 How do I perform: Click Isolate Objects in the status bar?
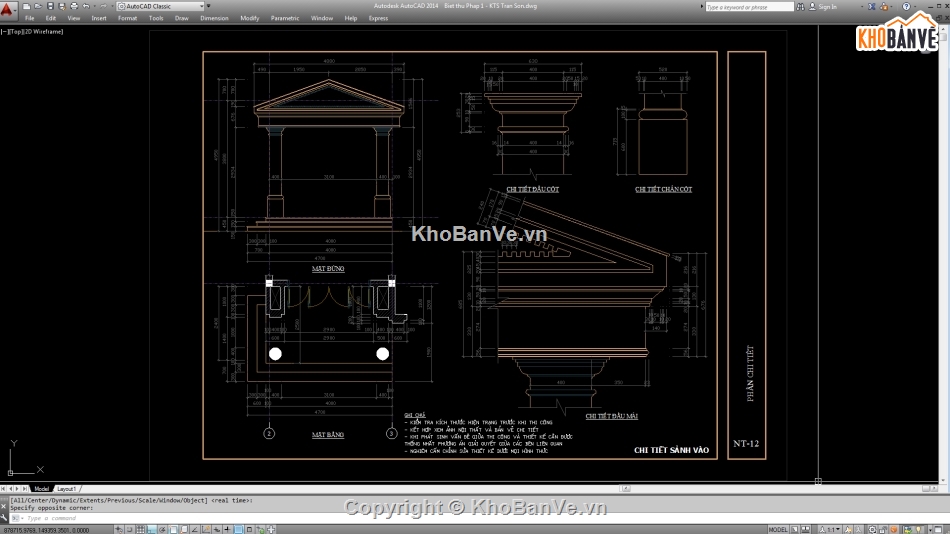(918, 529)
